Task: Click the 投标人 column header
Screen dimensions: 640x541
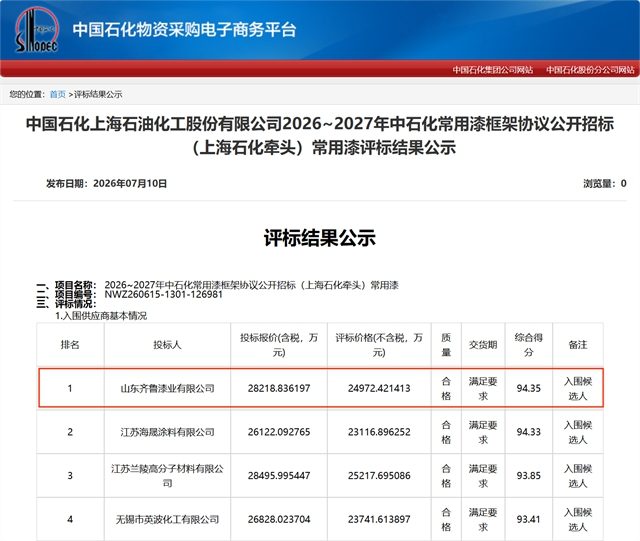Action: [167, 345]
